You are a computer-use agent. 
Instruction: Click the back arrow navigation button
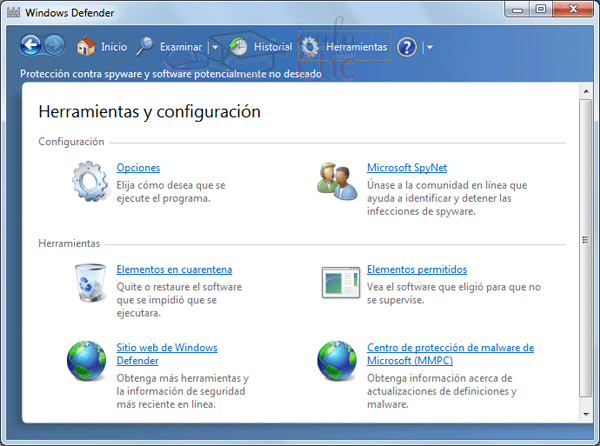(31, 46)
